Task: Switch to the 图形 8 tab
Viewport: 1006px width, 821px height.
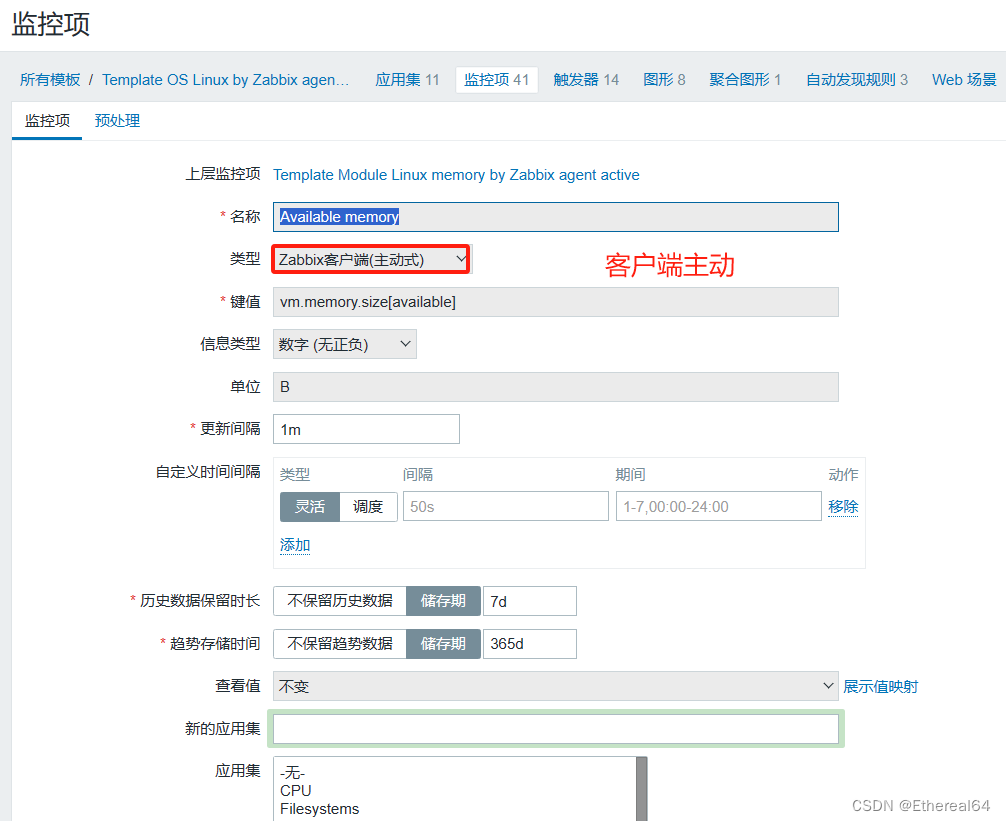Action: pos(664,80)
